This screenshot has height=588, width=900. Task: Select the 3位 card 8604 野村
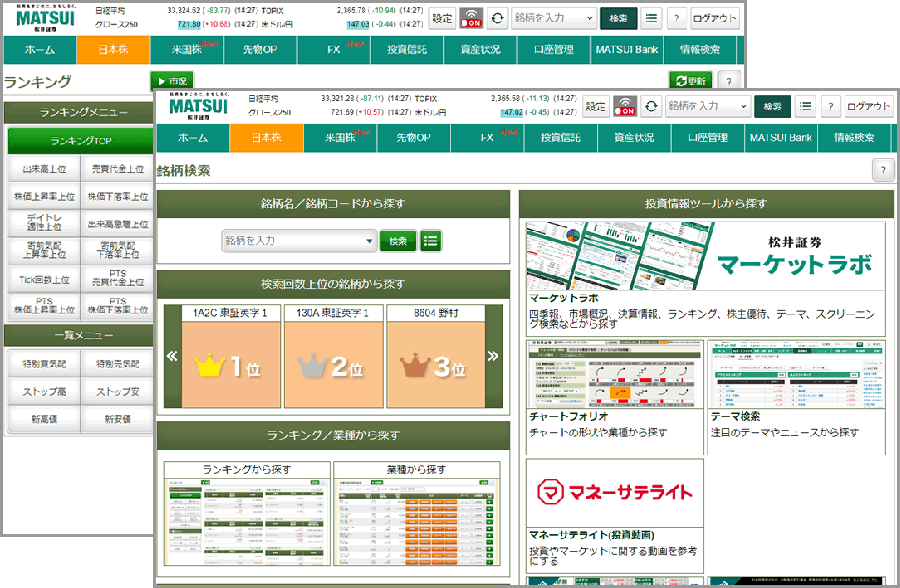coord(436,356)
